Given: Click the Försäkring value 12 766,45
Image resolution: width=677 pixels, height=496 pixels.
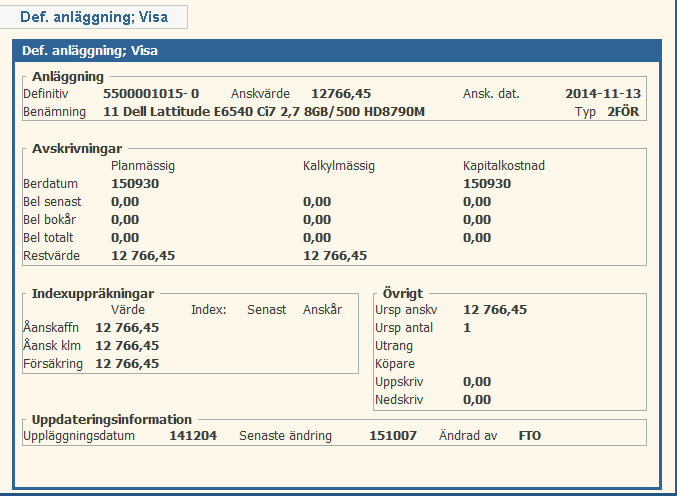Looking at the screenshot, I should [127, 364].
